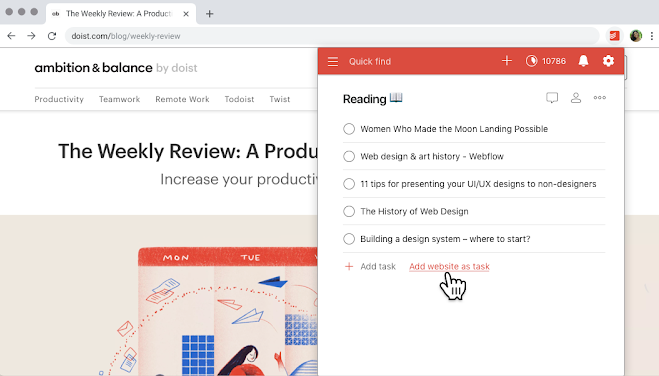The height and width of the screenshot is (376, 659).
Task: Complete Building a design system task
Action: [x=349, y=239]
